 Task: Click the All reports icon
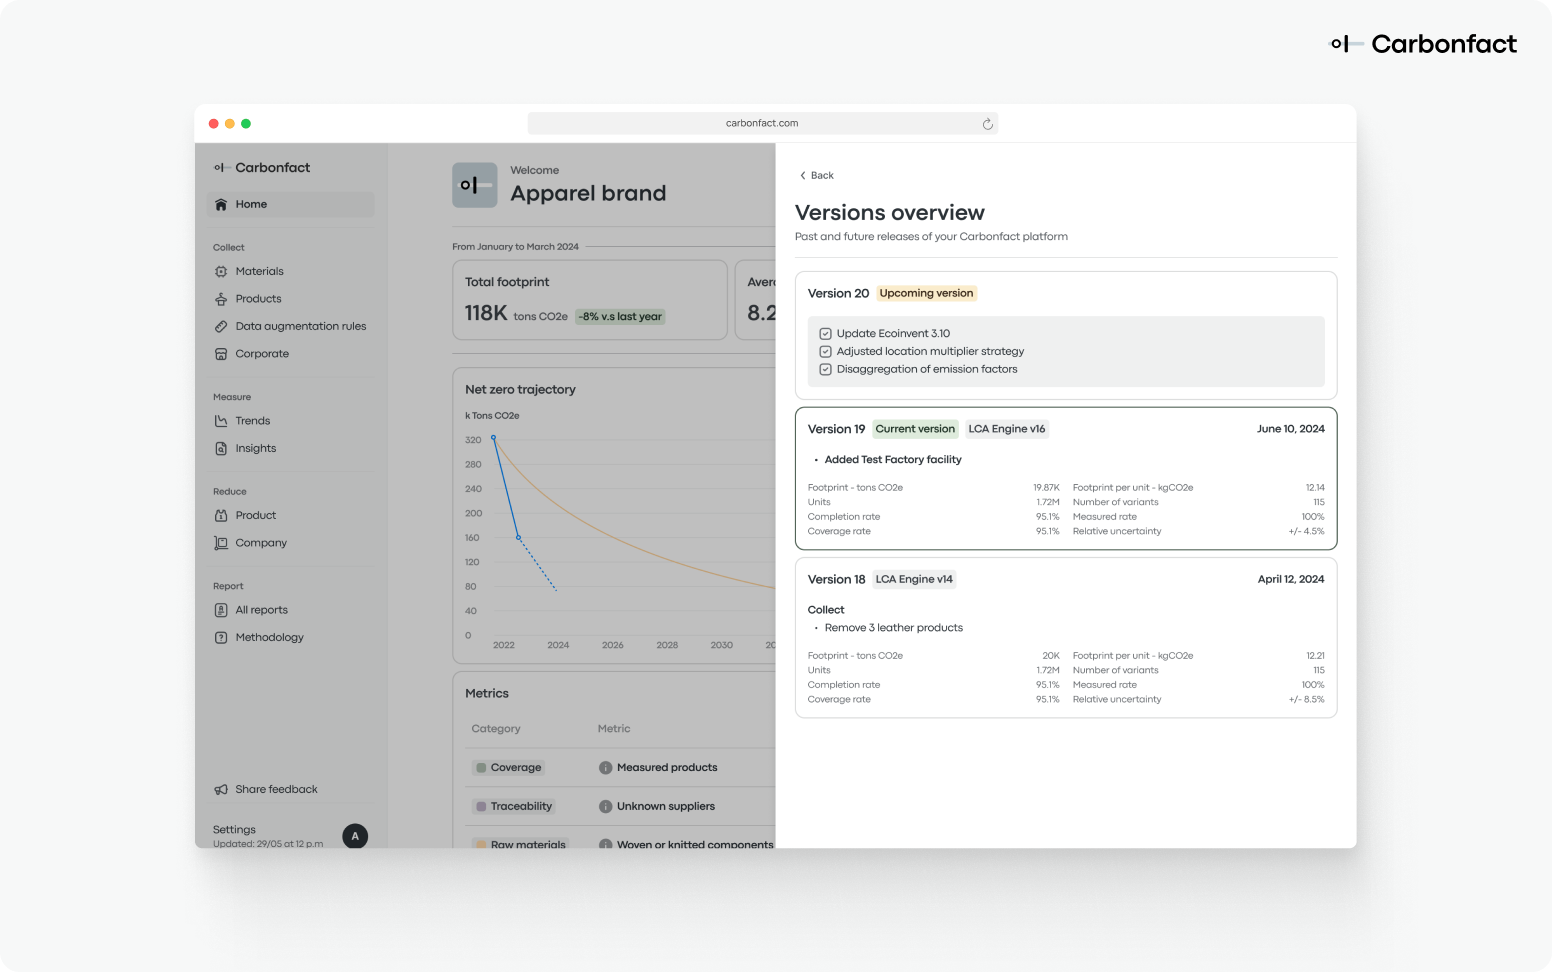221,610
